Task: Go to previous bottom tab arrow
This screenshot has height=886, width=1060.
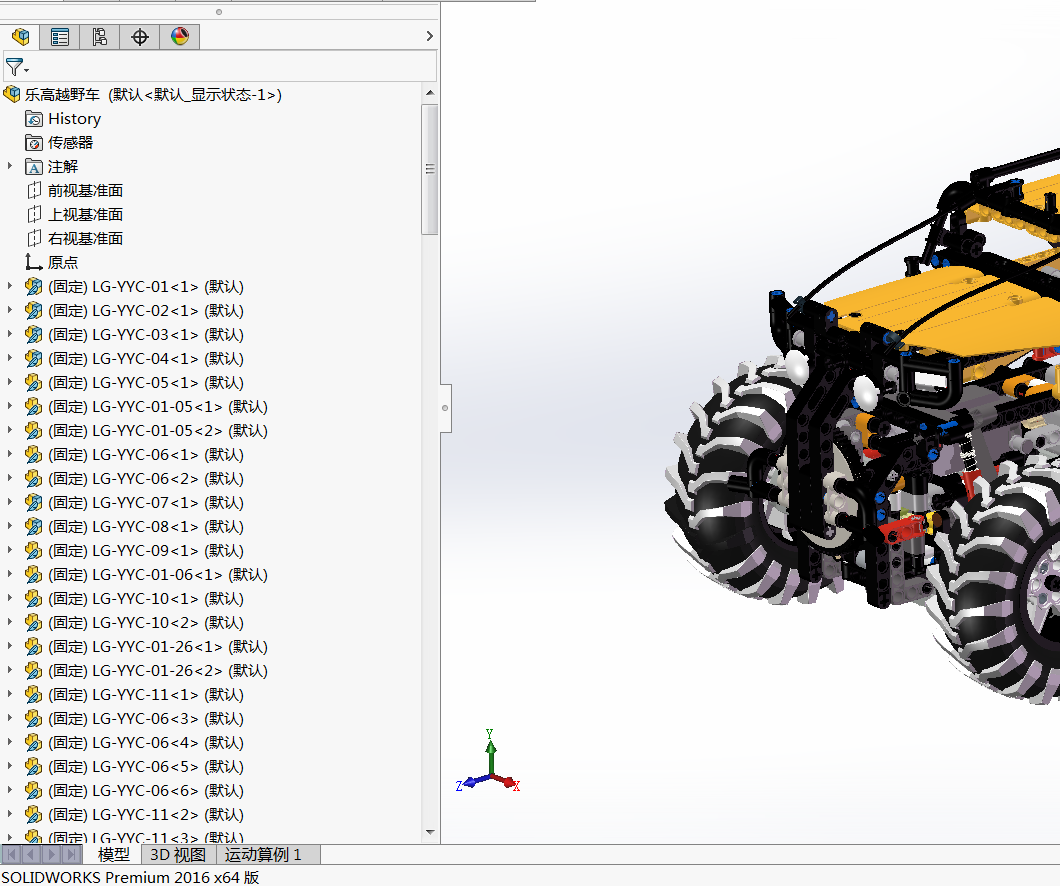Action: [31, 854]
